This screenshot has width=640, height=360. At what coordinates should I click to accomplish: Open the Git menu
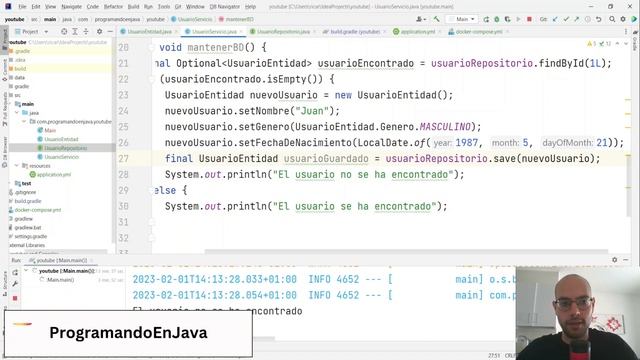coord(178,7)
